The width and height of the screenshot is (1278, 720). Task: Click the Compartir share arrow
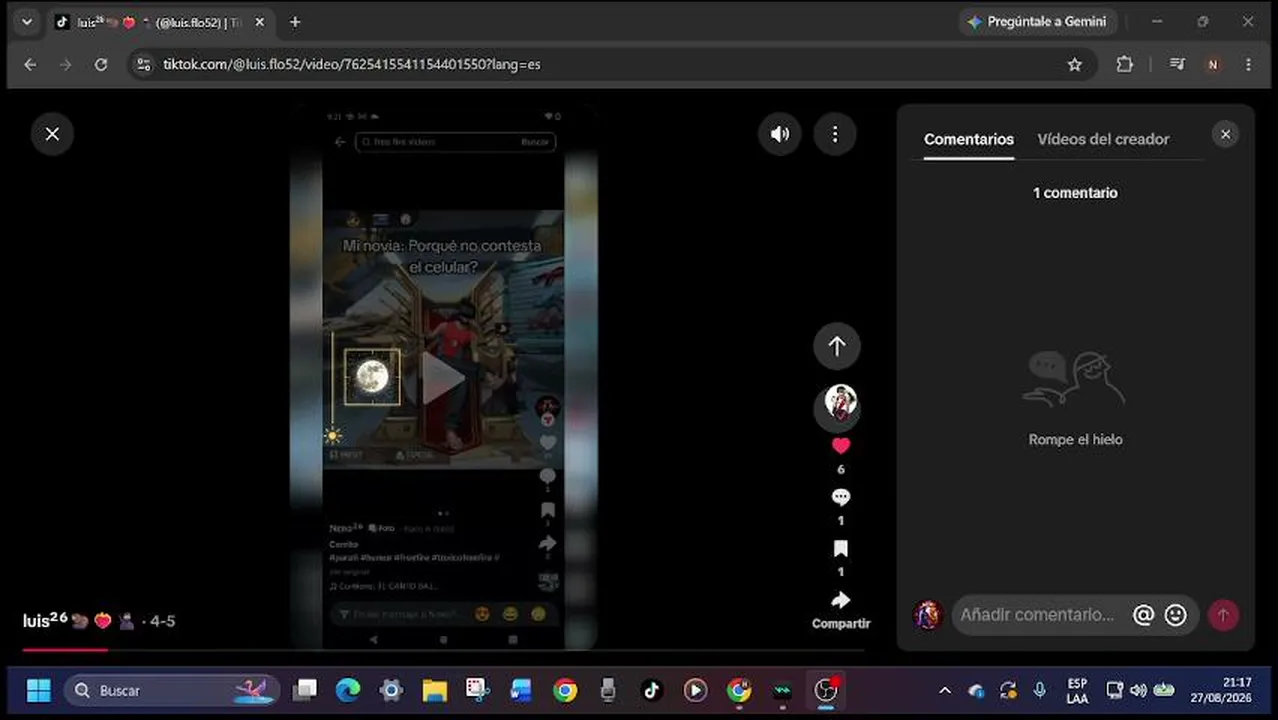(841, 600)
